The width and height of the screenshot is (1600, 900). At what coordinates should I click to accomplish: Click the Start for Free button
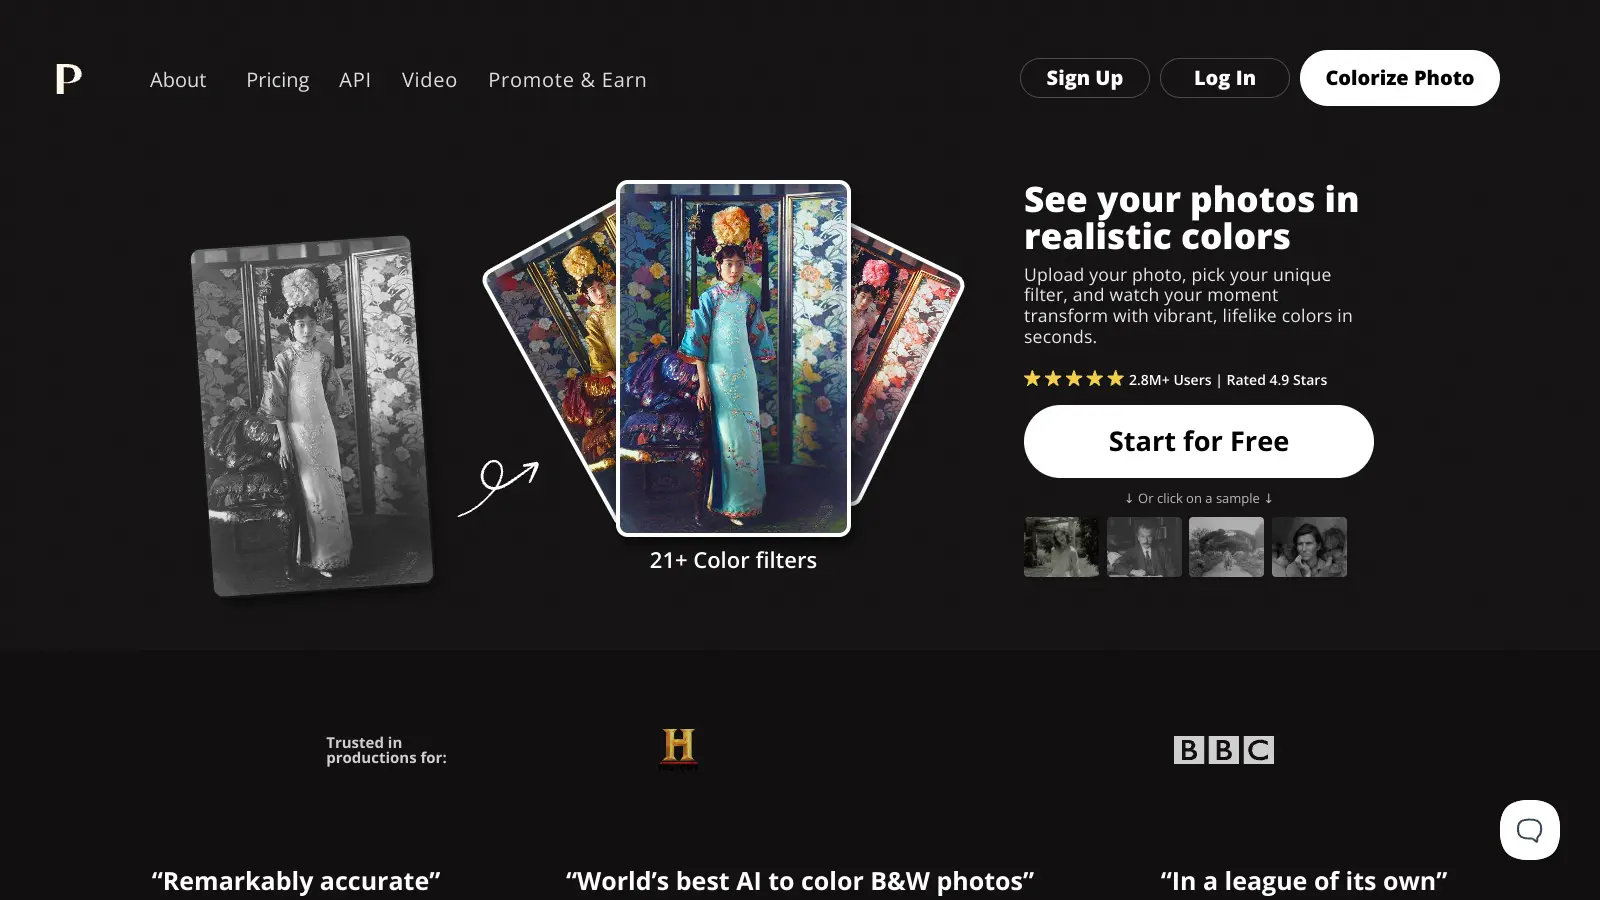click(x=1198, y=441)
